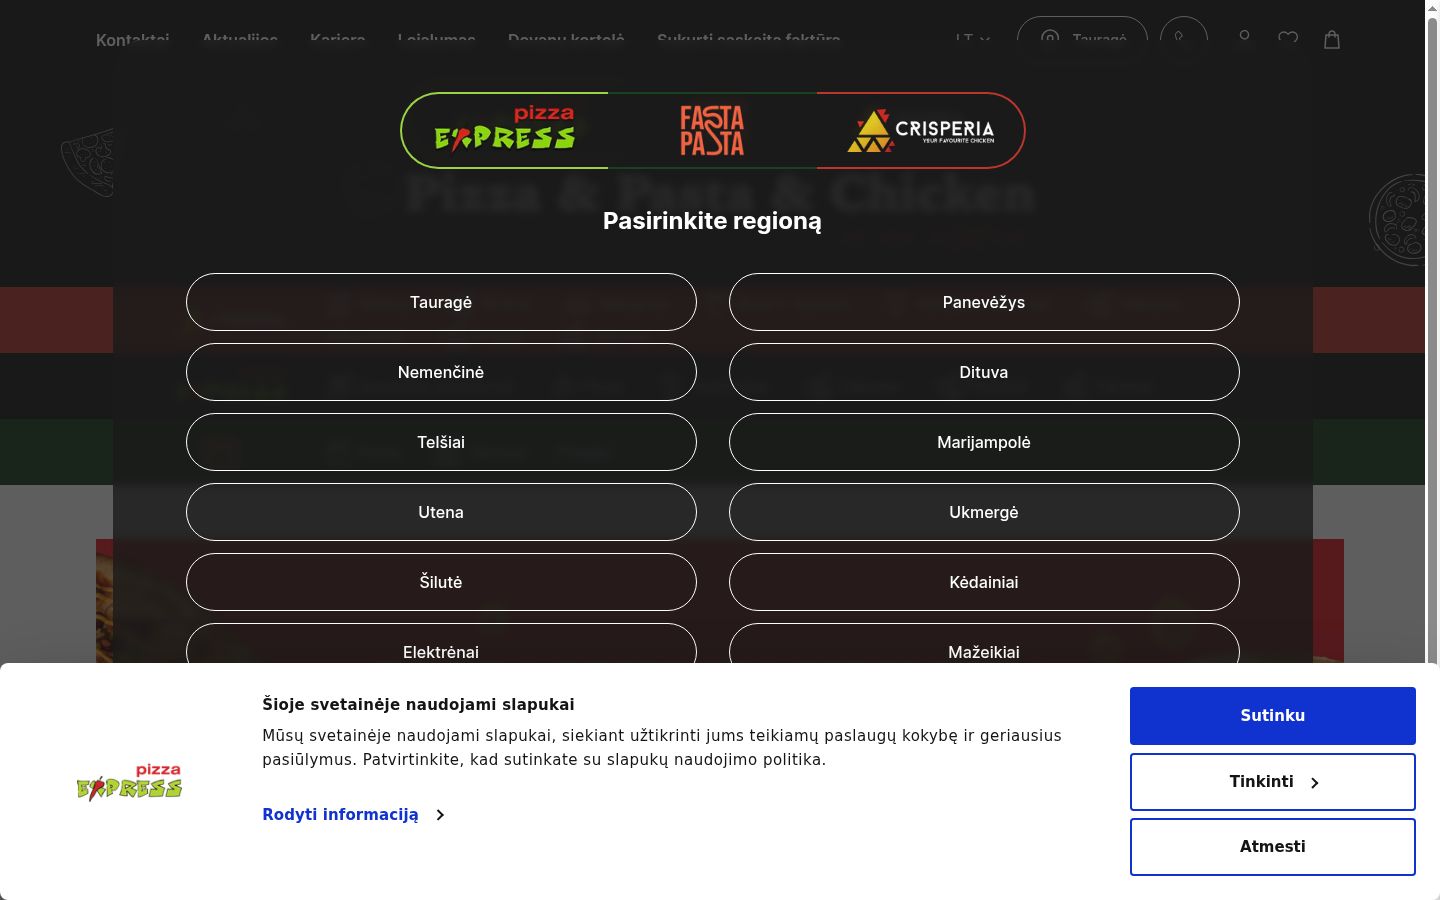Open the favorites heart icon
Viewport: 1440px width, 900px height.
tap(1288, 39)
